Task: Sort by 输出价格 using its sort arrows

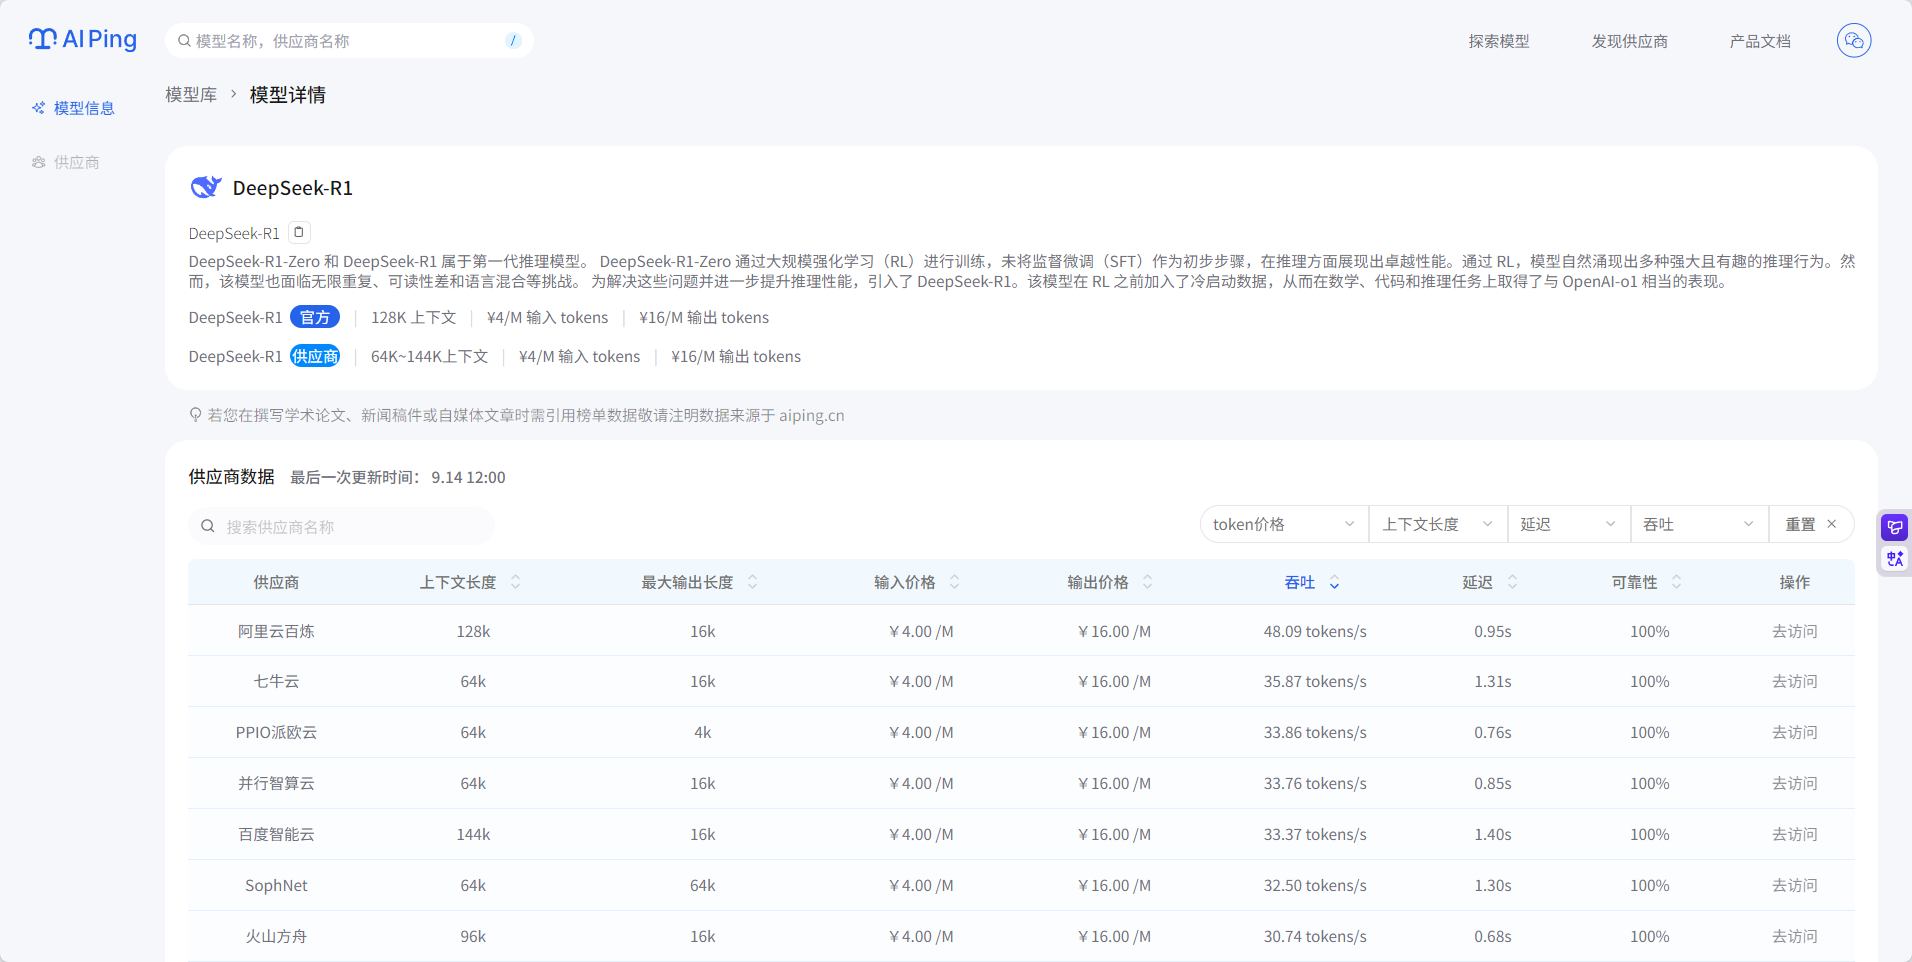Action: pos(1148,582)
